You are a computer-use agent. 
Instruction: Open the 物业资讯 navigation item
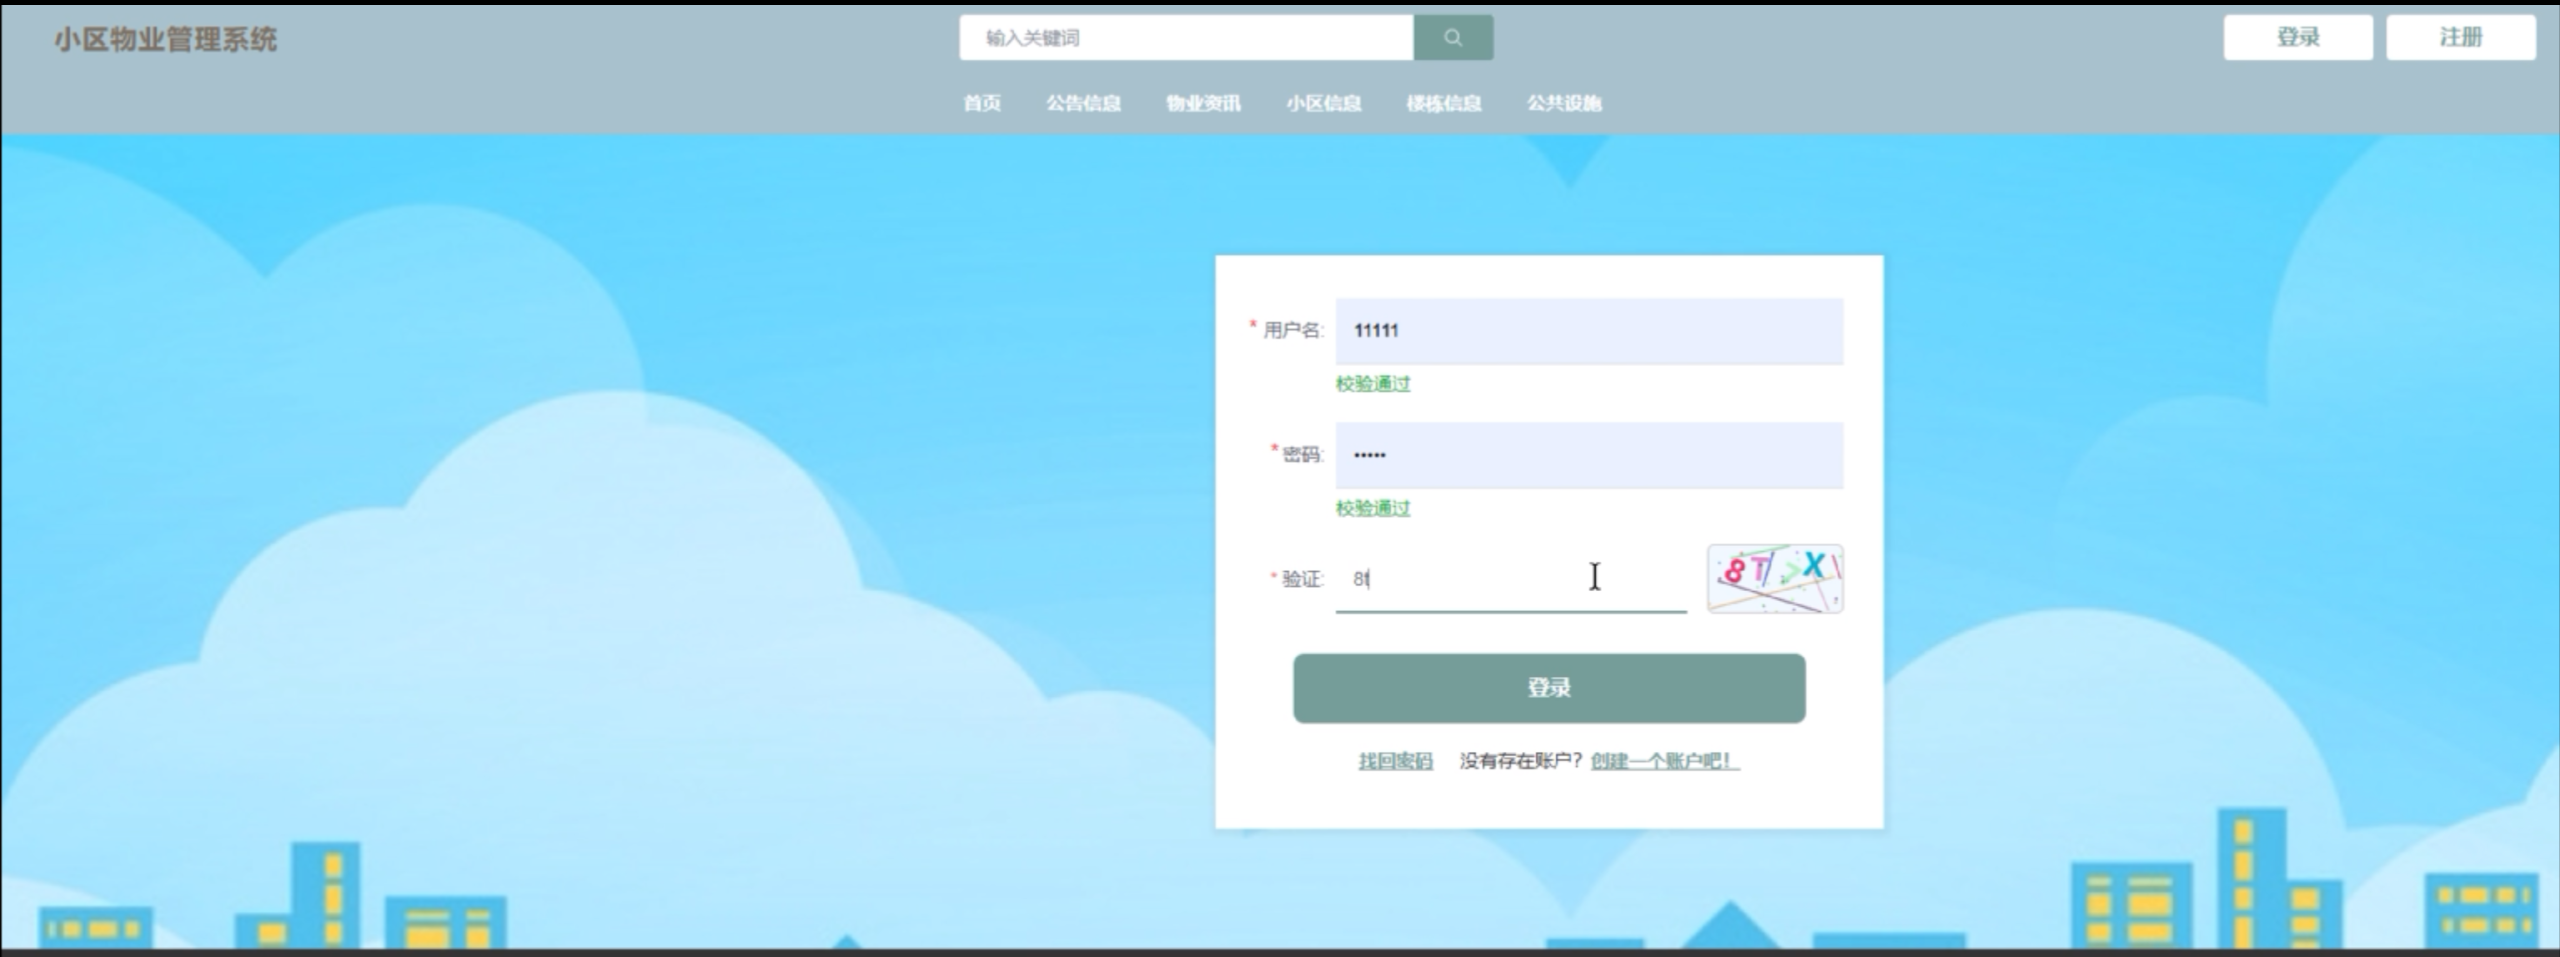click(x=1202, y=103)
